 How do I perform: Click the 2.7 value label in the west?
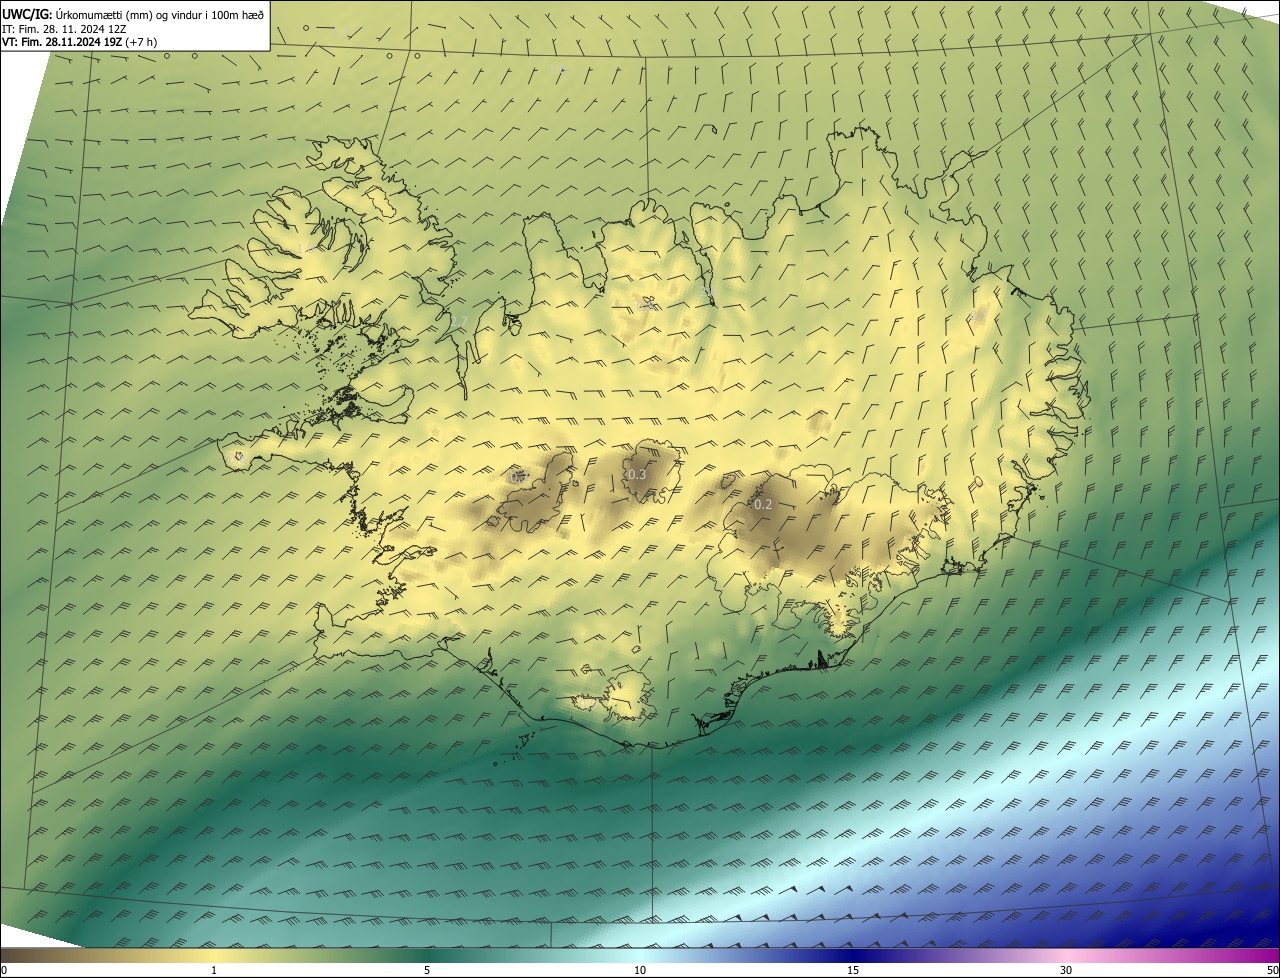[458, 320]
